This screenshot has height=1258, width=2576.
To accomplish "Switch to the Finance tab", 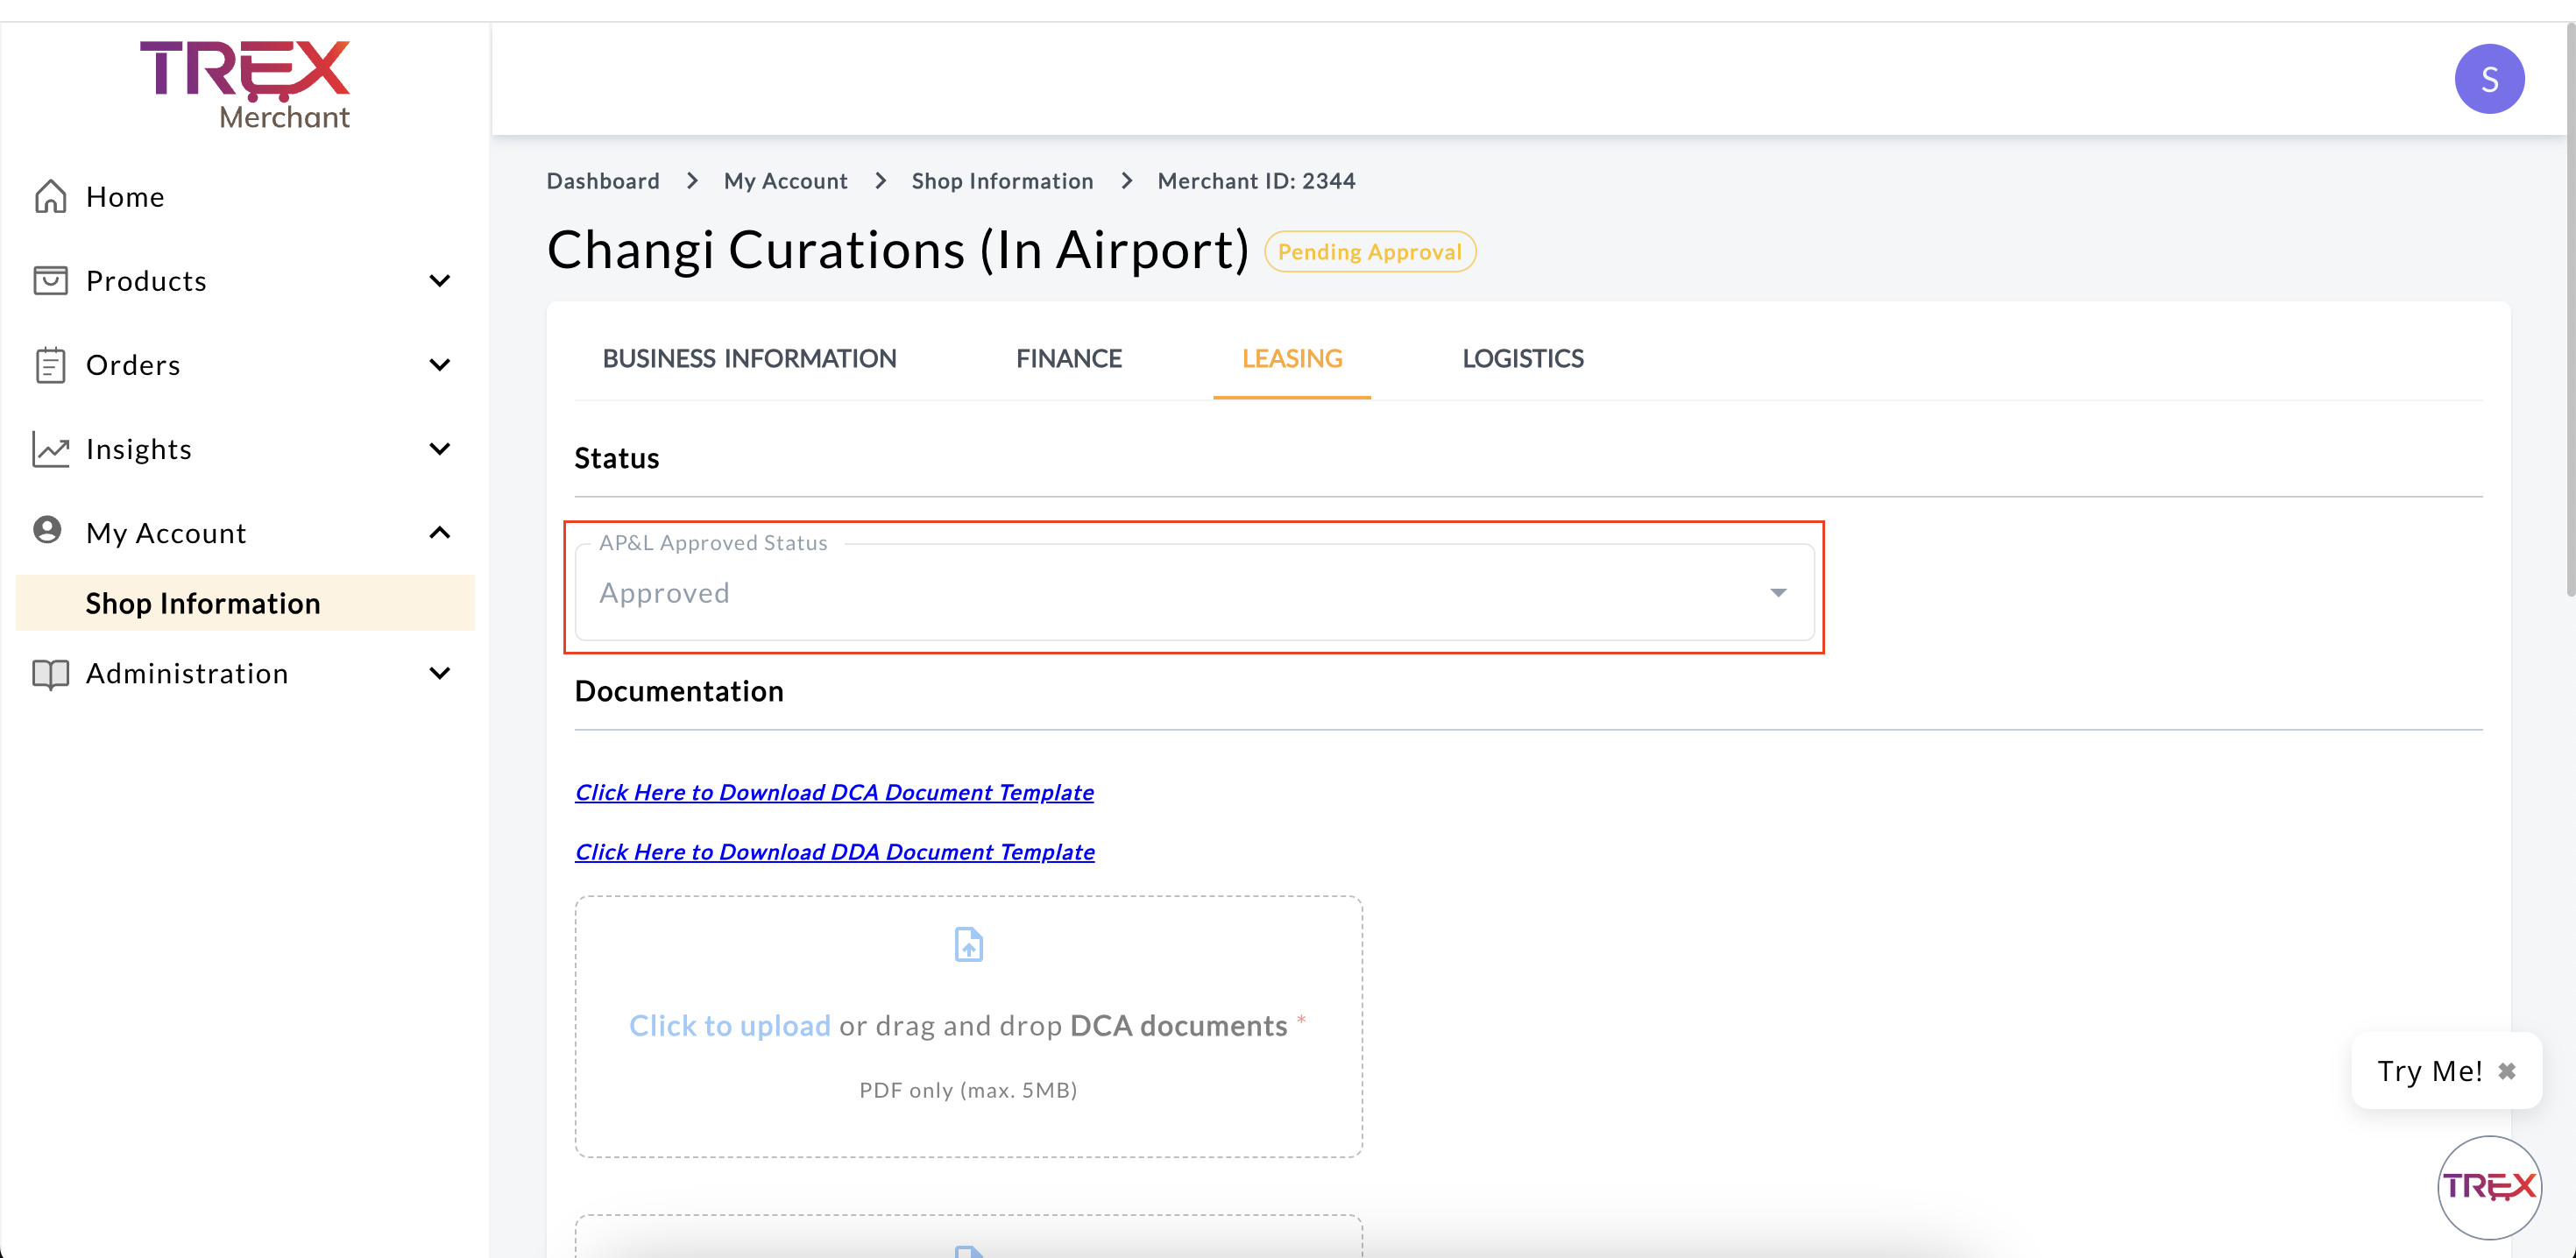I will (x=1068, y=359).
